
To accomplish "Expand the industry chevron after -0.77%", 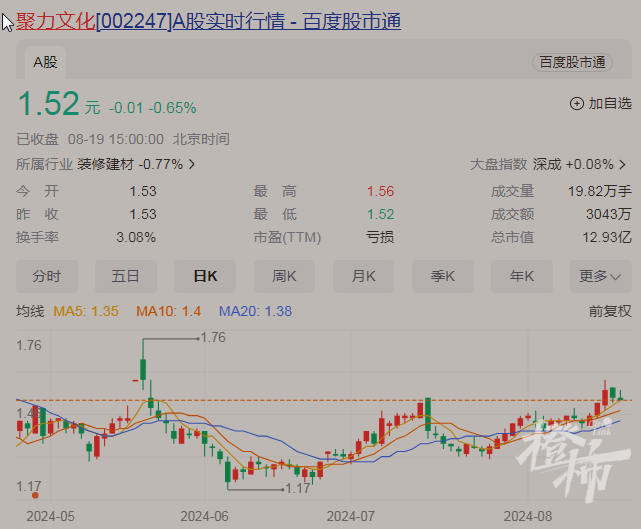I will pyautogui.click(x=192, y=165).
